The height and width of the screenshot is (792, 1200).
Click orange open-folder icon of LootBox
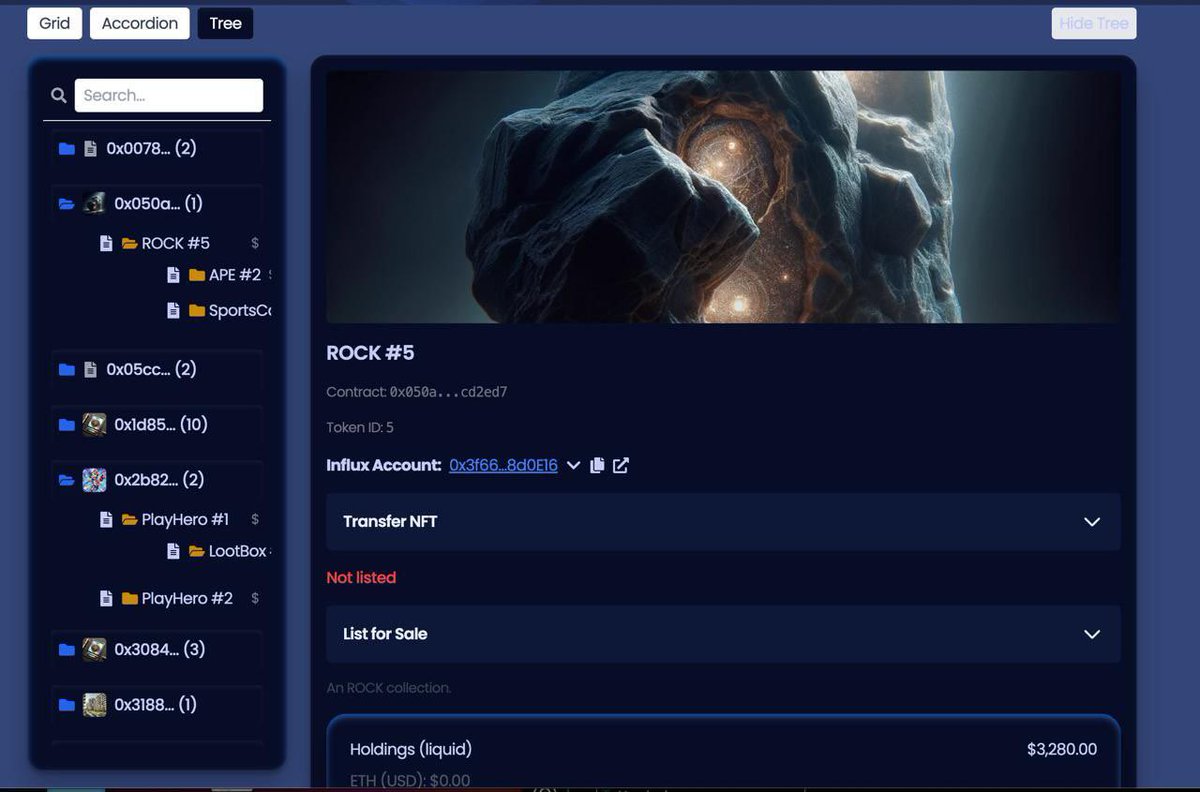(197, 551)
